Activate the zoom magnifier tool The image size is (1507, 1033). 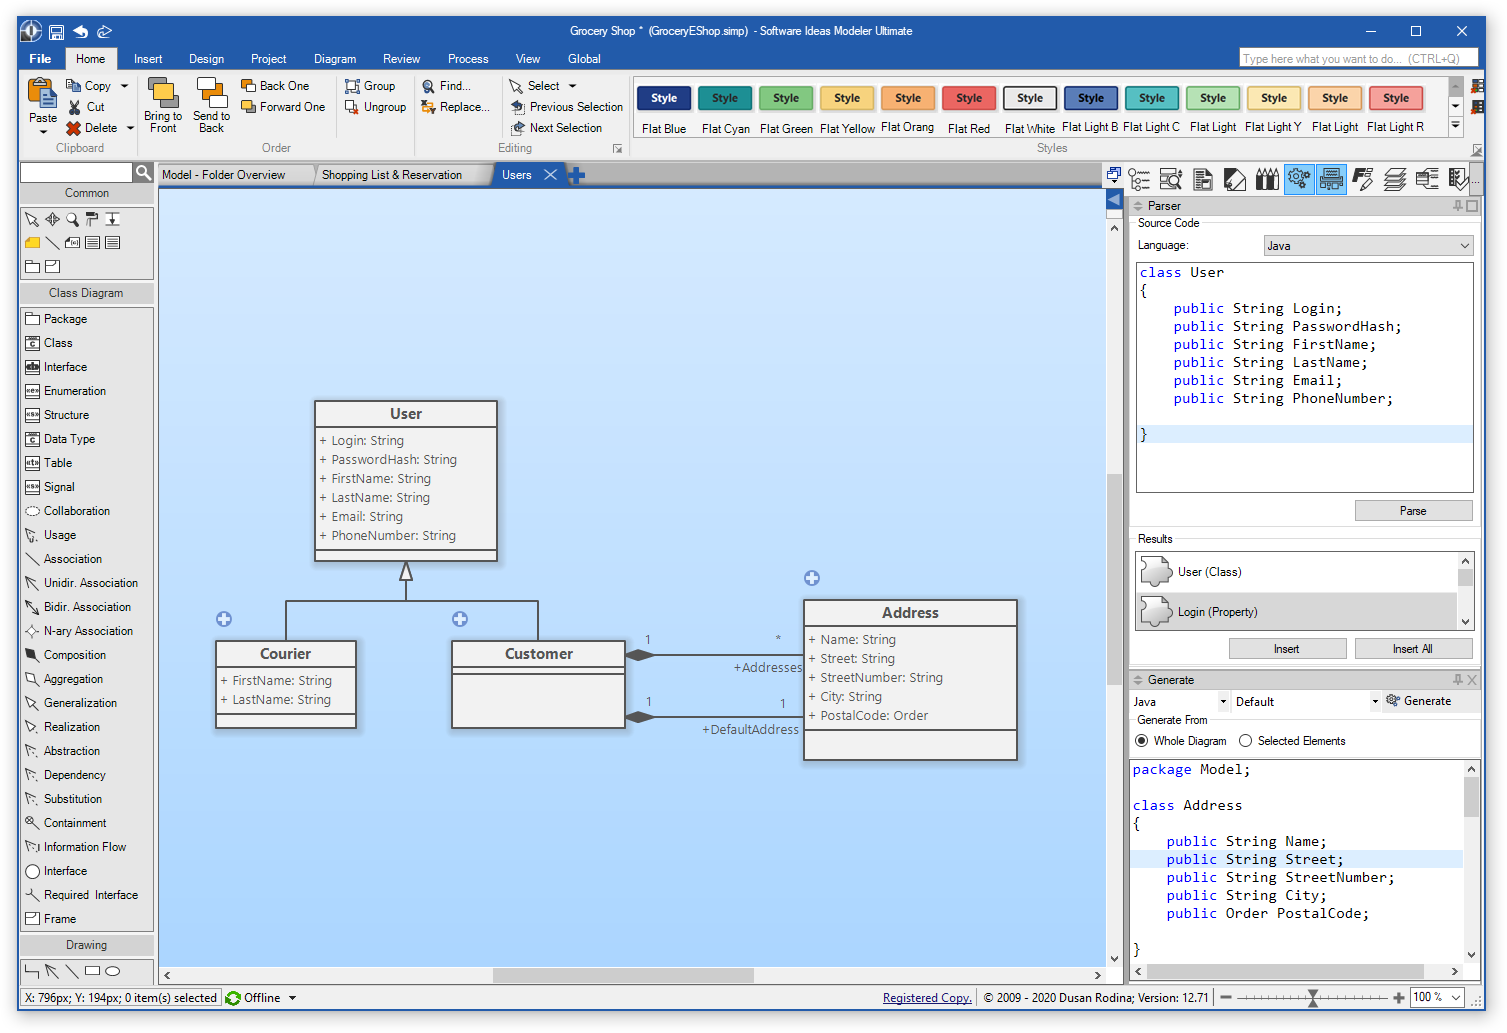[x=71, y=218]
